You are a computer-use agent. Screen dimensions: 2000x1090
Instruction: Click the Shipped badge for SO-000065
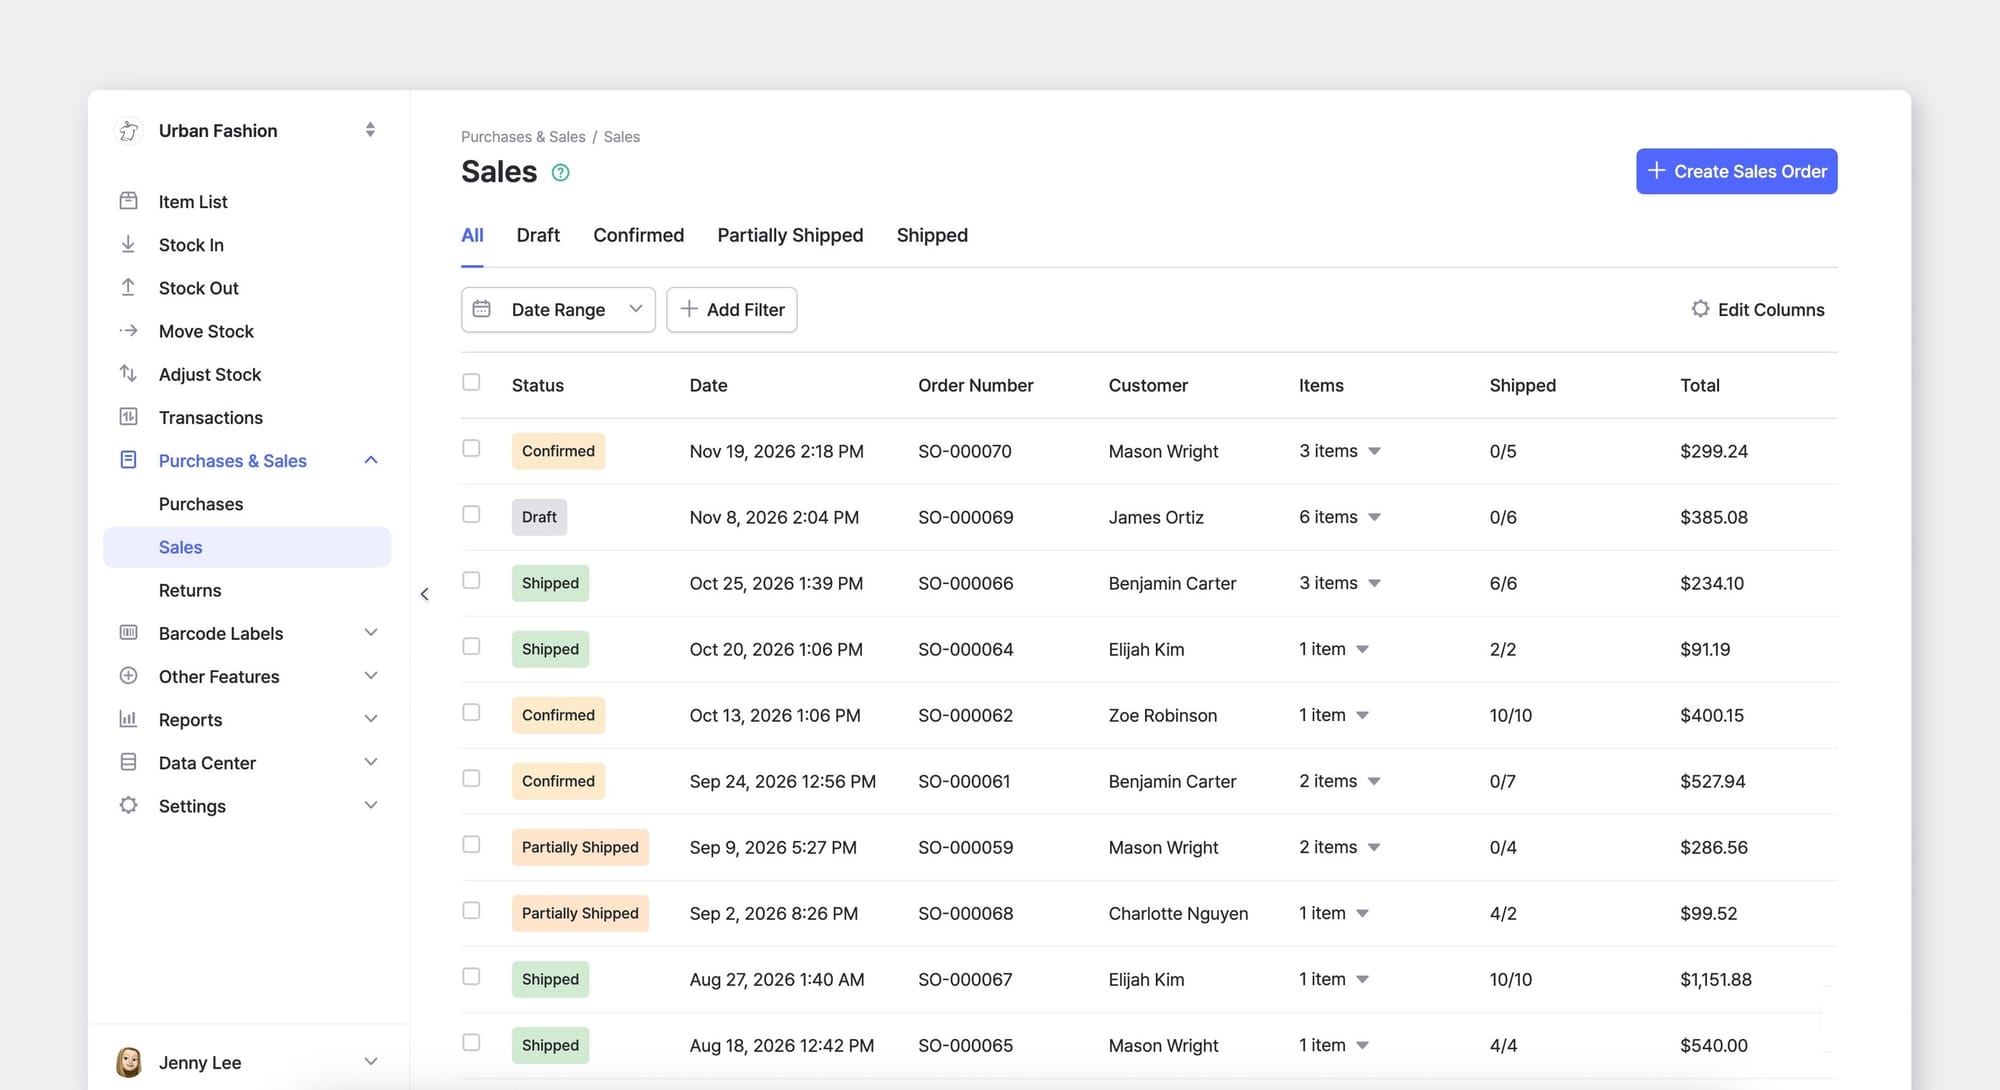550,1045
